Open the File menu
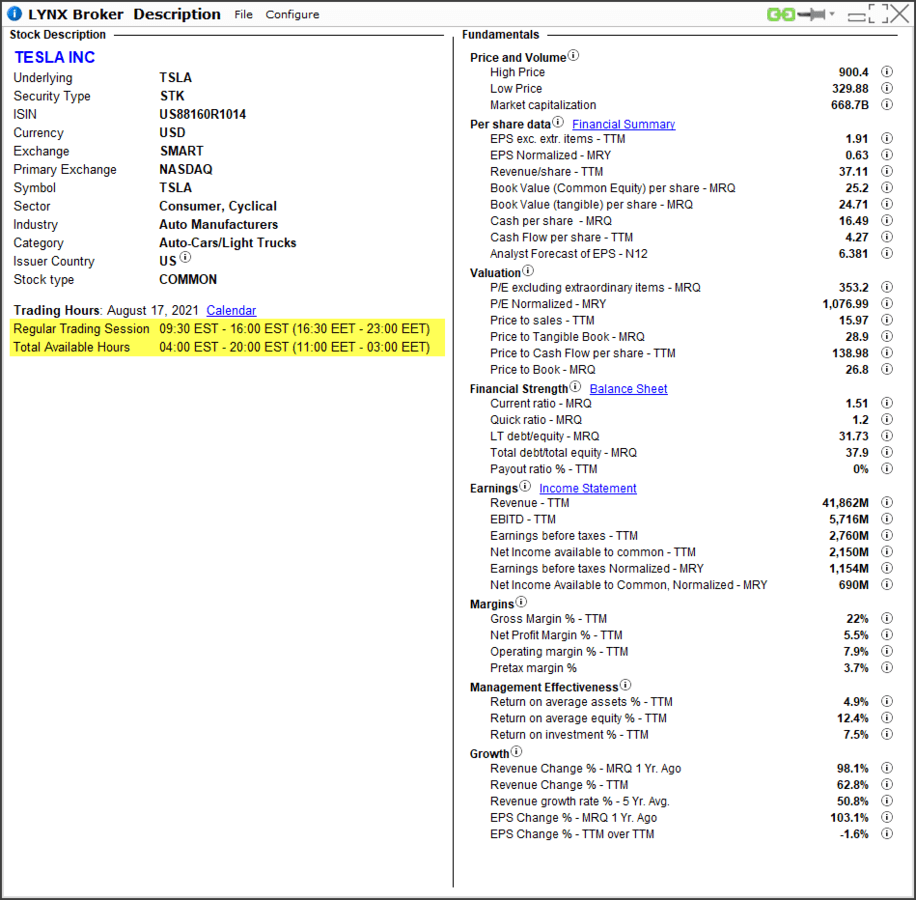The image size is (916, 900). pos(243,15)
